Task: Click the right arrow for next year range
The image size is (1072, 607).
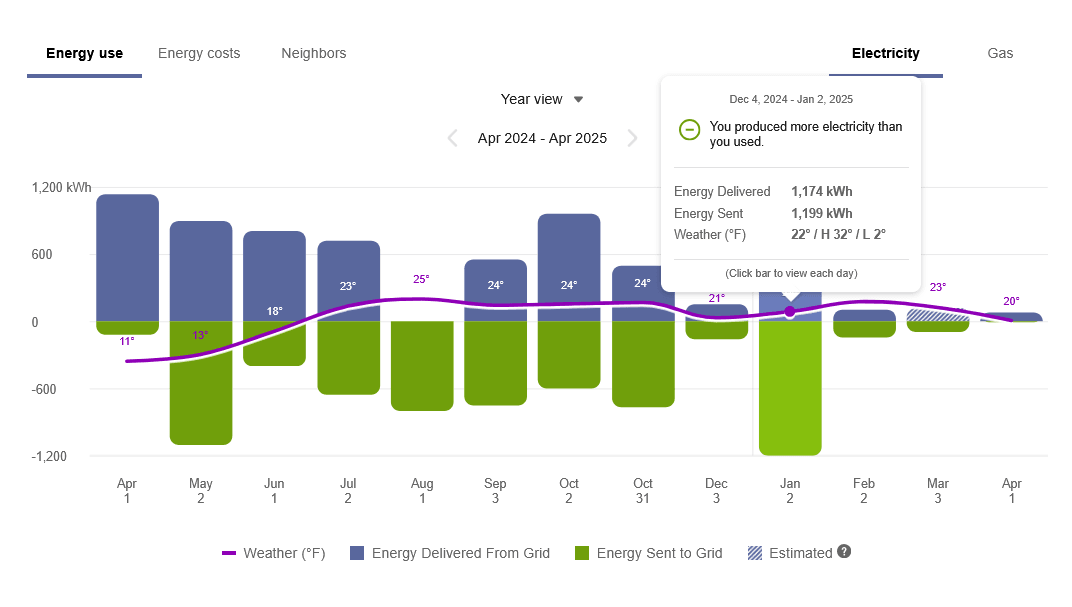Action: click(x=633, y=138)
